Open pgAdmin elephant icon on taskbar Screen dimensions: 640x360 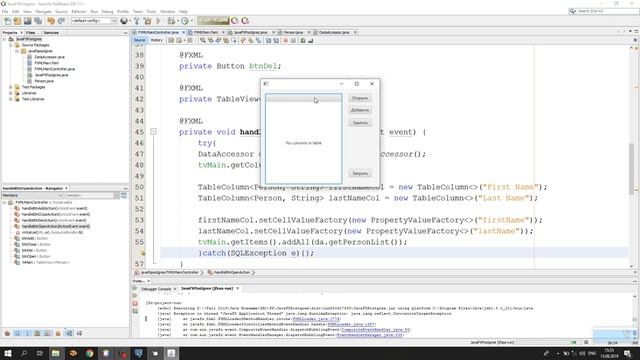click(138, 353)
